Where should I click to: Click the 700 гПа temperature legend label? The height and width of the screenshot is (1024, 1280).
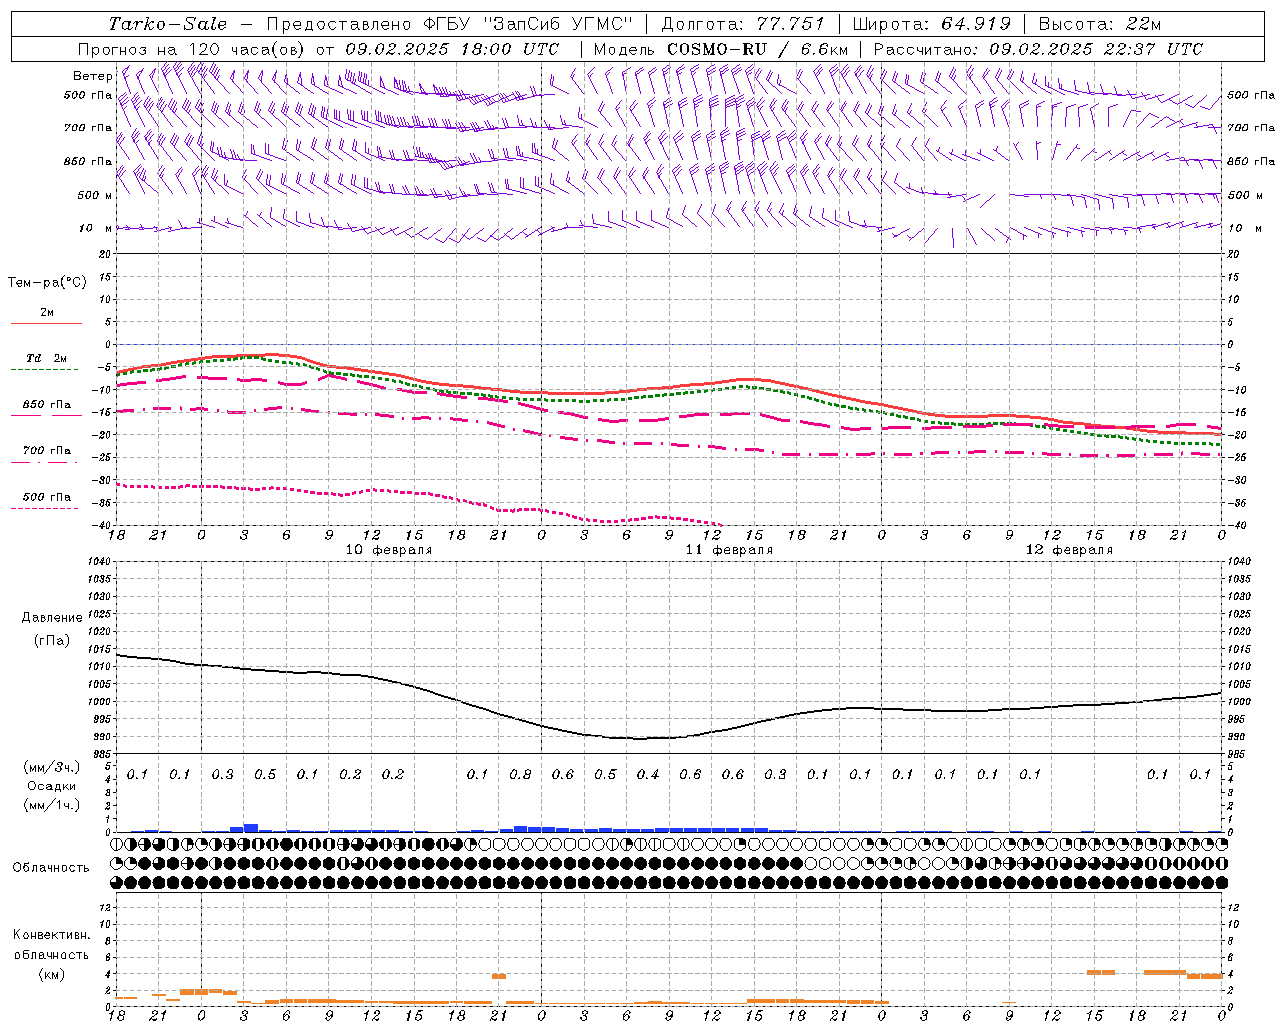click(47, 451)
